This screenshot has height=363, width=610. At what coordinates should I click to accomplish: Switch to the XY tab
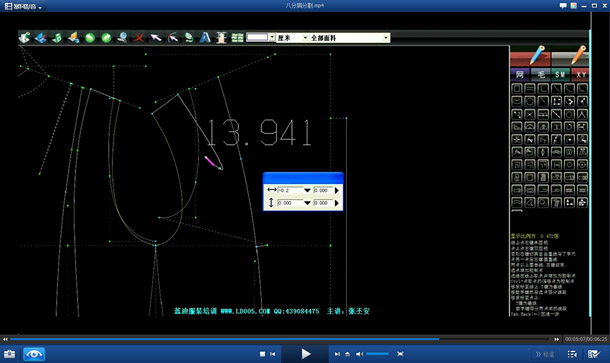point(580,75)
